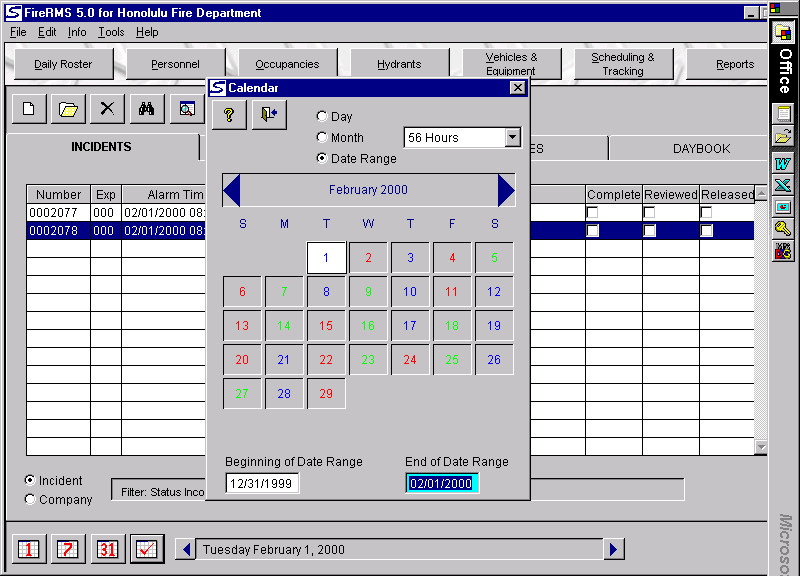Switch to the DAYBOOK tab
The width and height of the screenshot is (800, 576).
tap(701, 148)
